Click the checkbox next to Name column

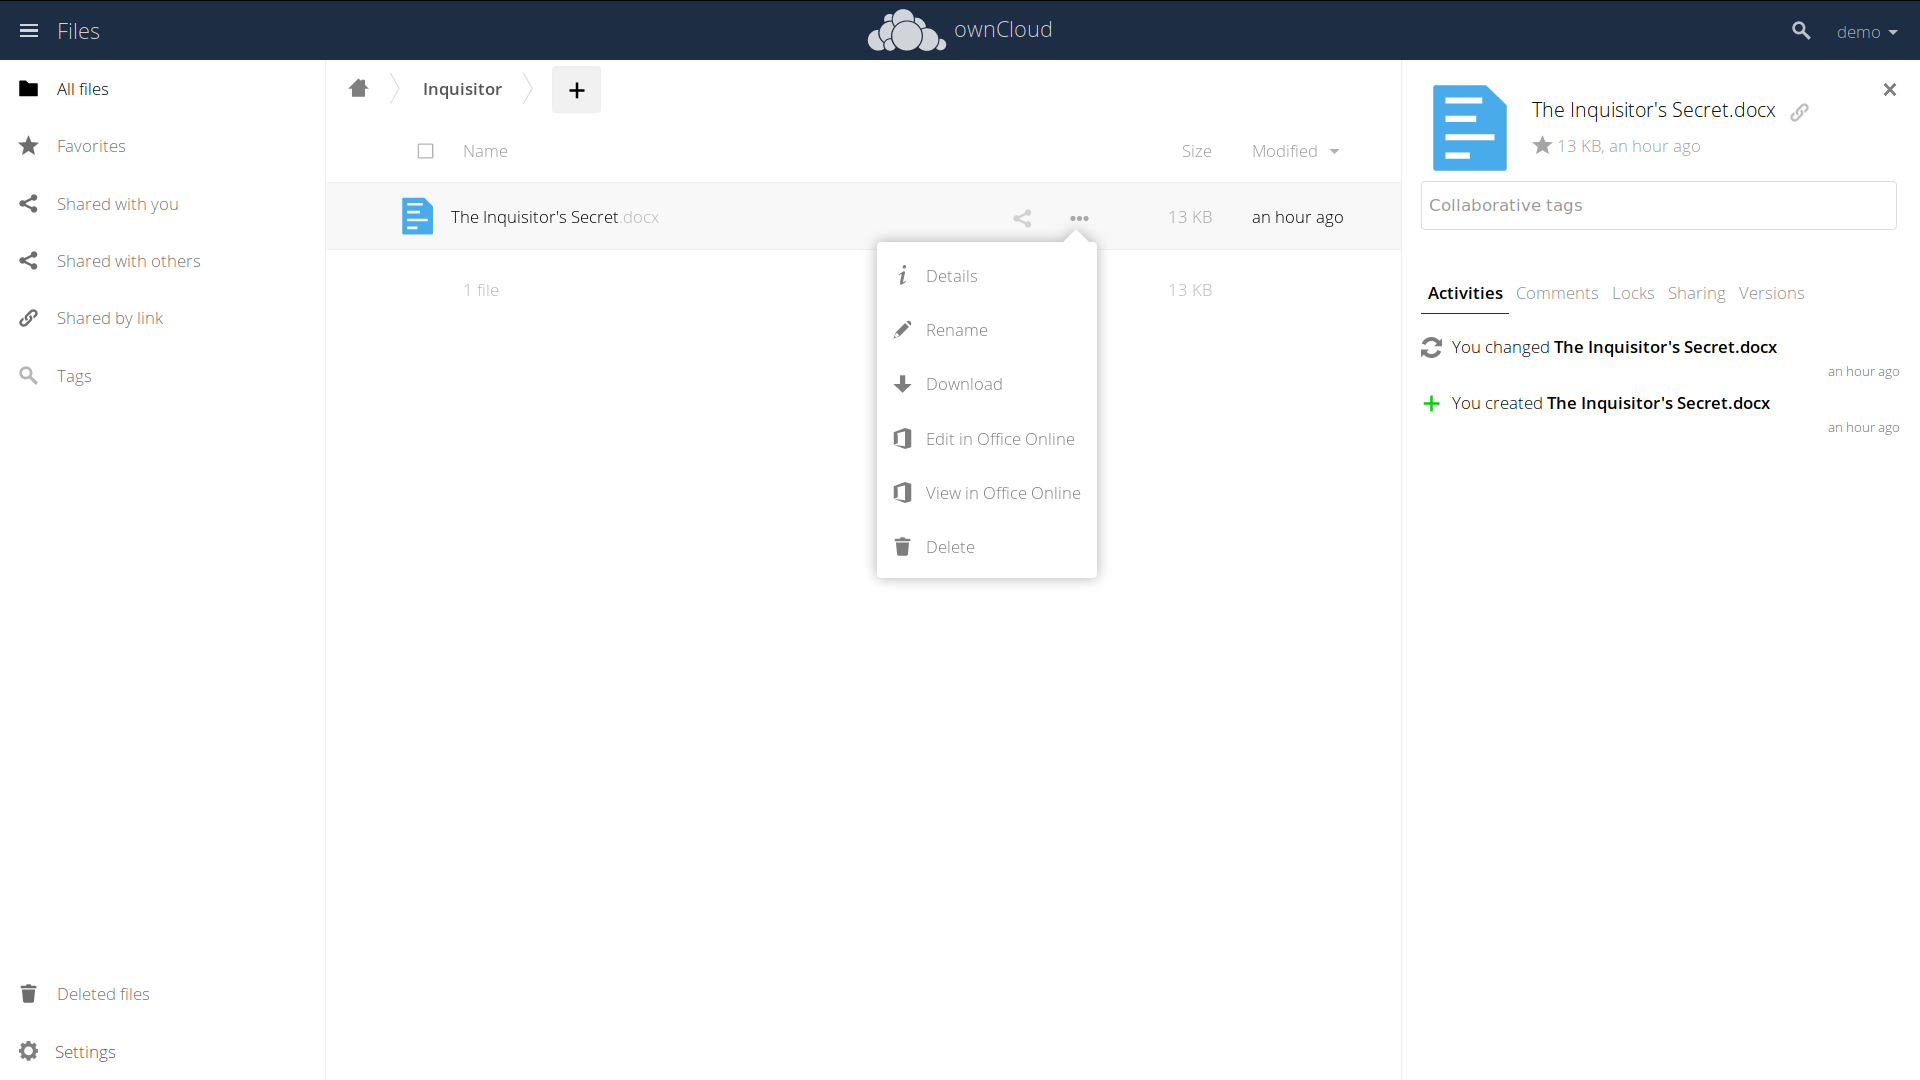coord(426,150)
